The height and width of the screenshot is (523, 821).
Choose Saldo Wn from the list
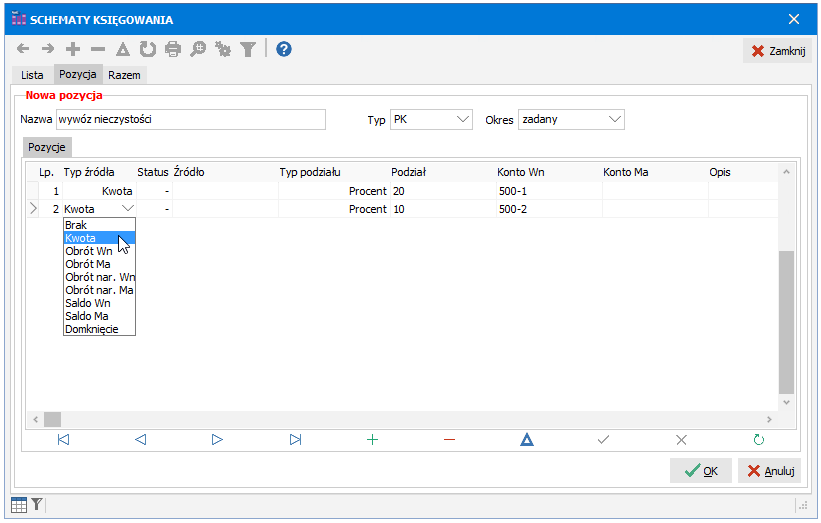tap(99, 303)
